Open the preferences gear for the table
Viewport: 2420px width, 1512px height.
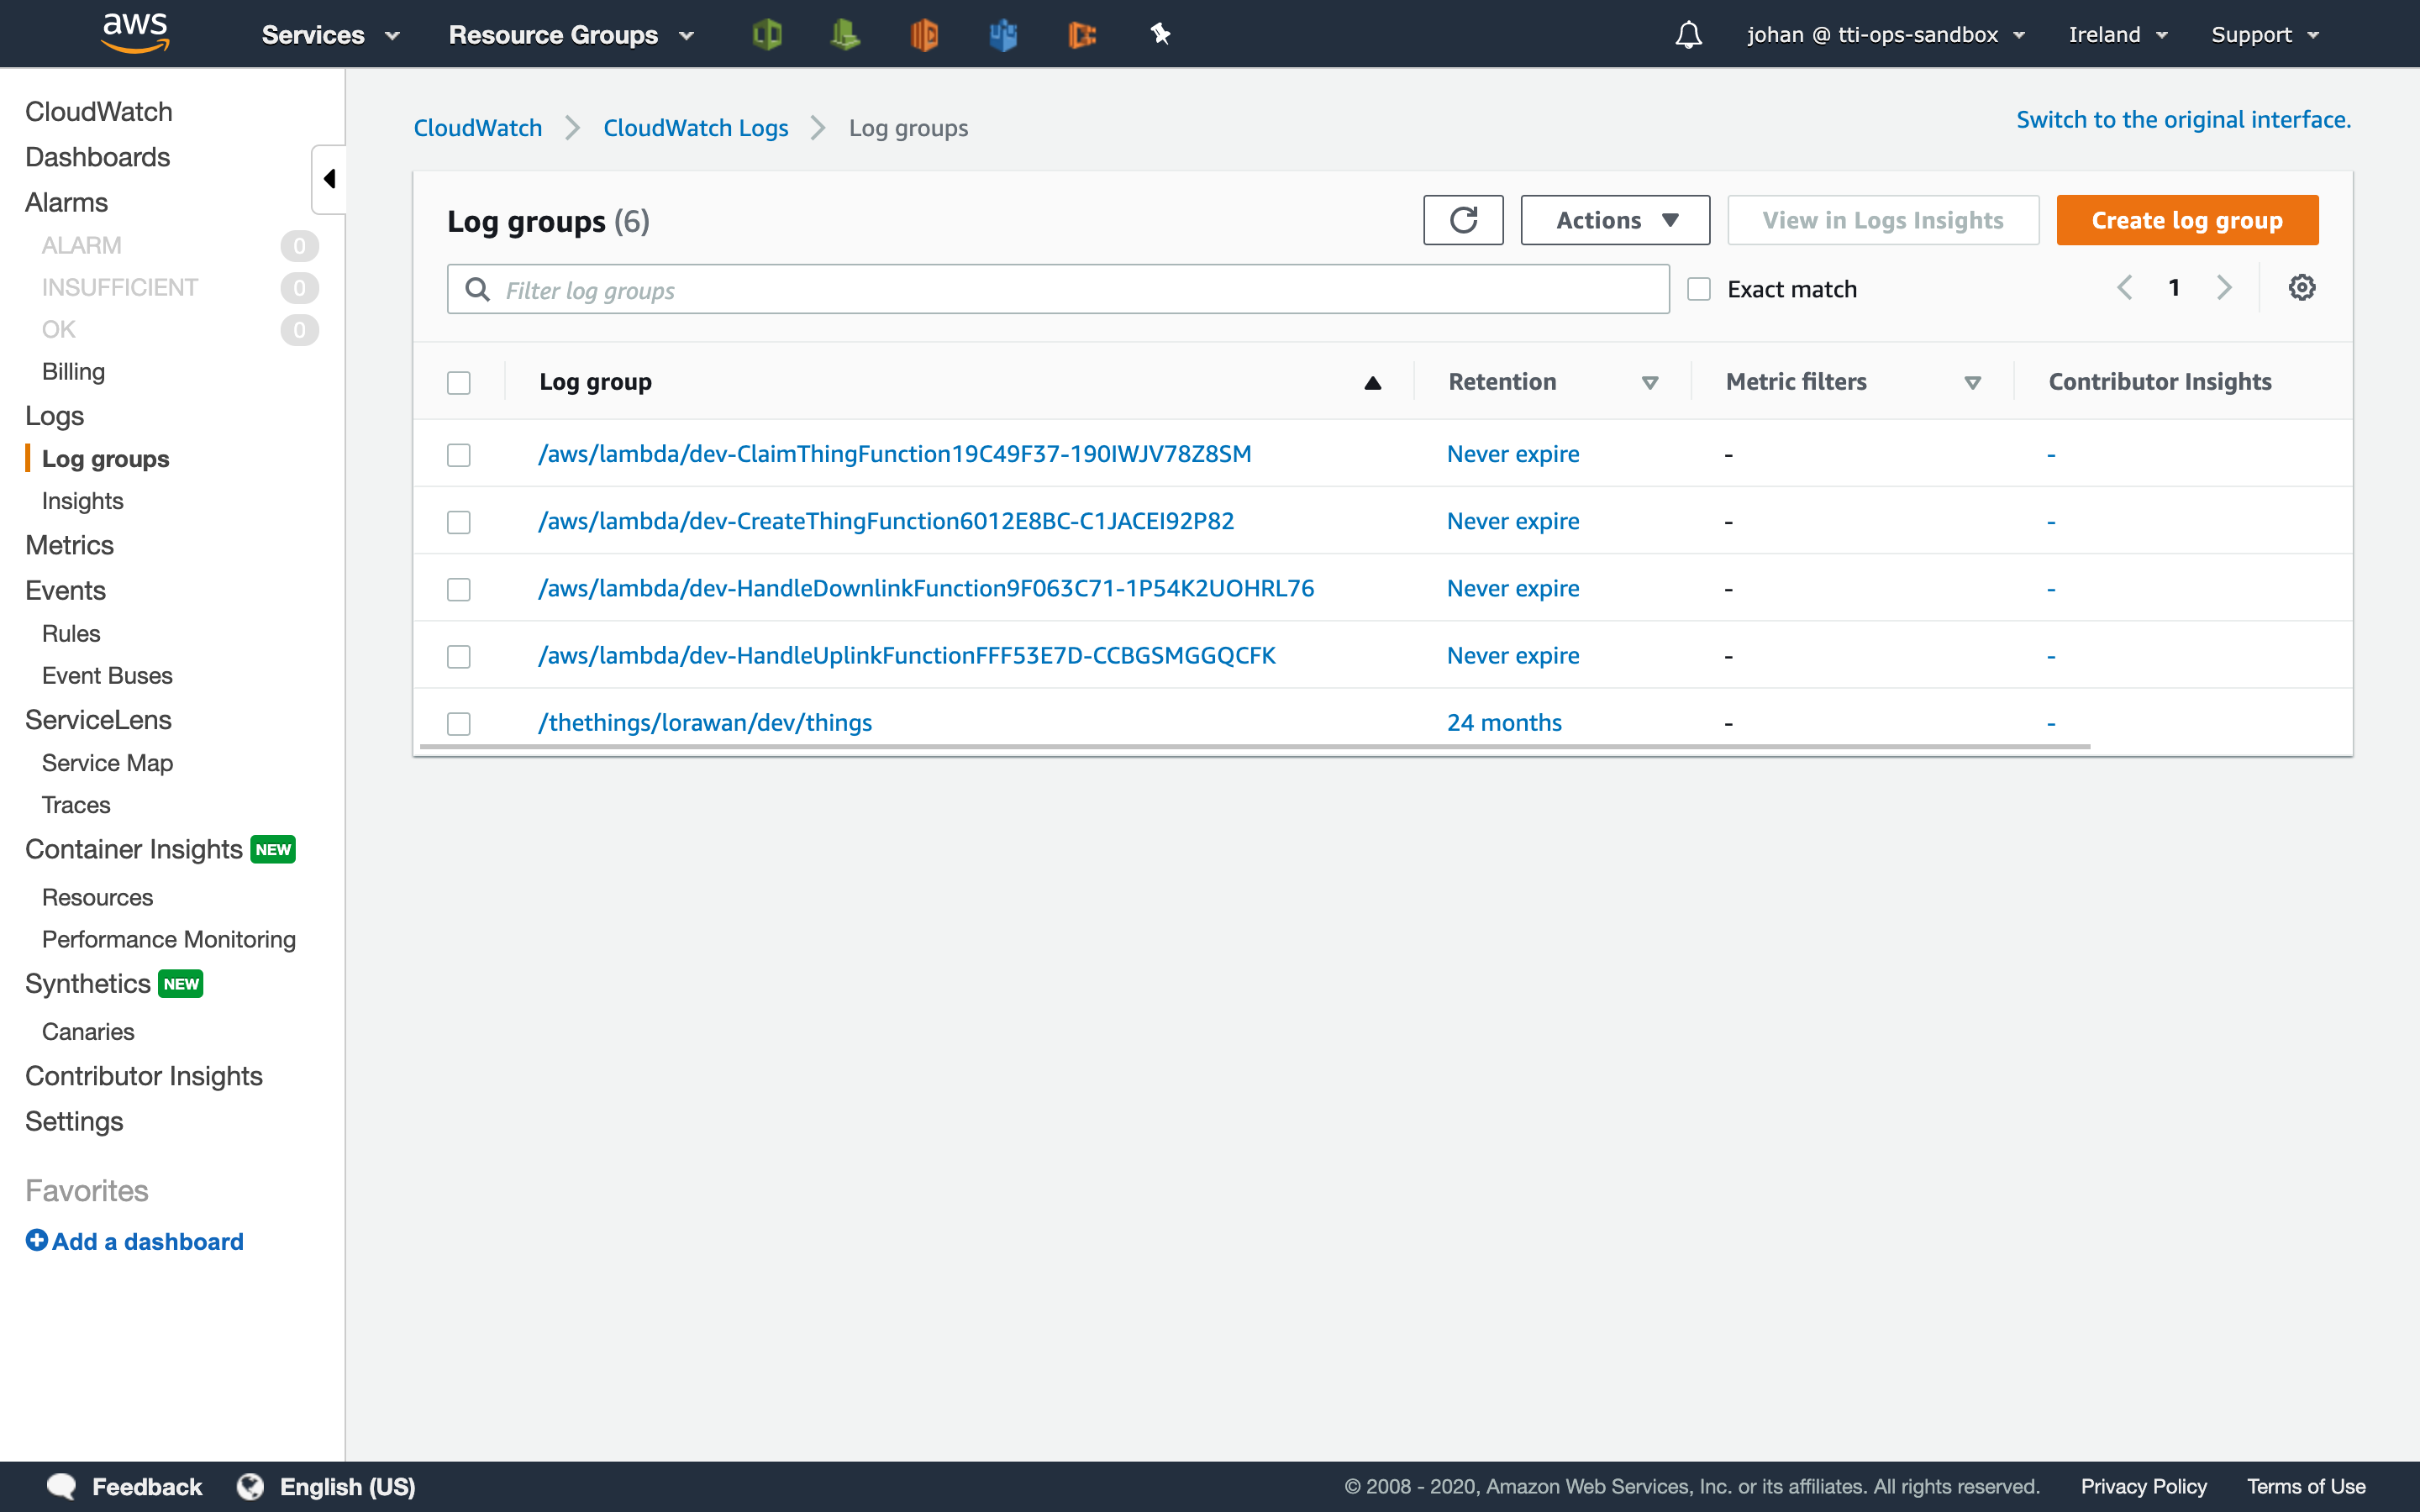point(2303,287)
